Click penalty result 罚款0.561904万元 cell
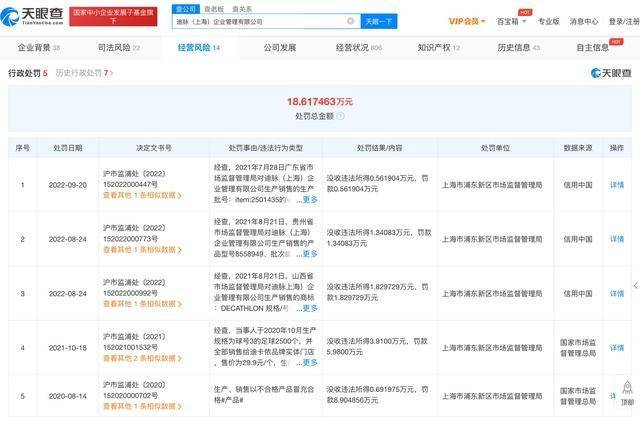This screenshot has height=425, width=640. 378,184
